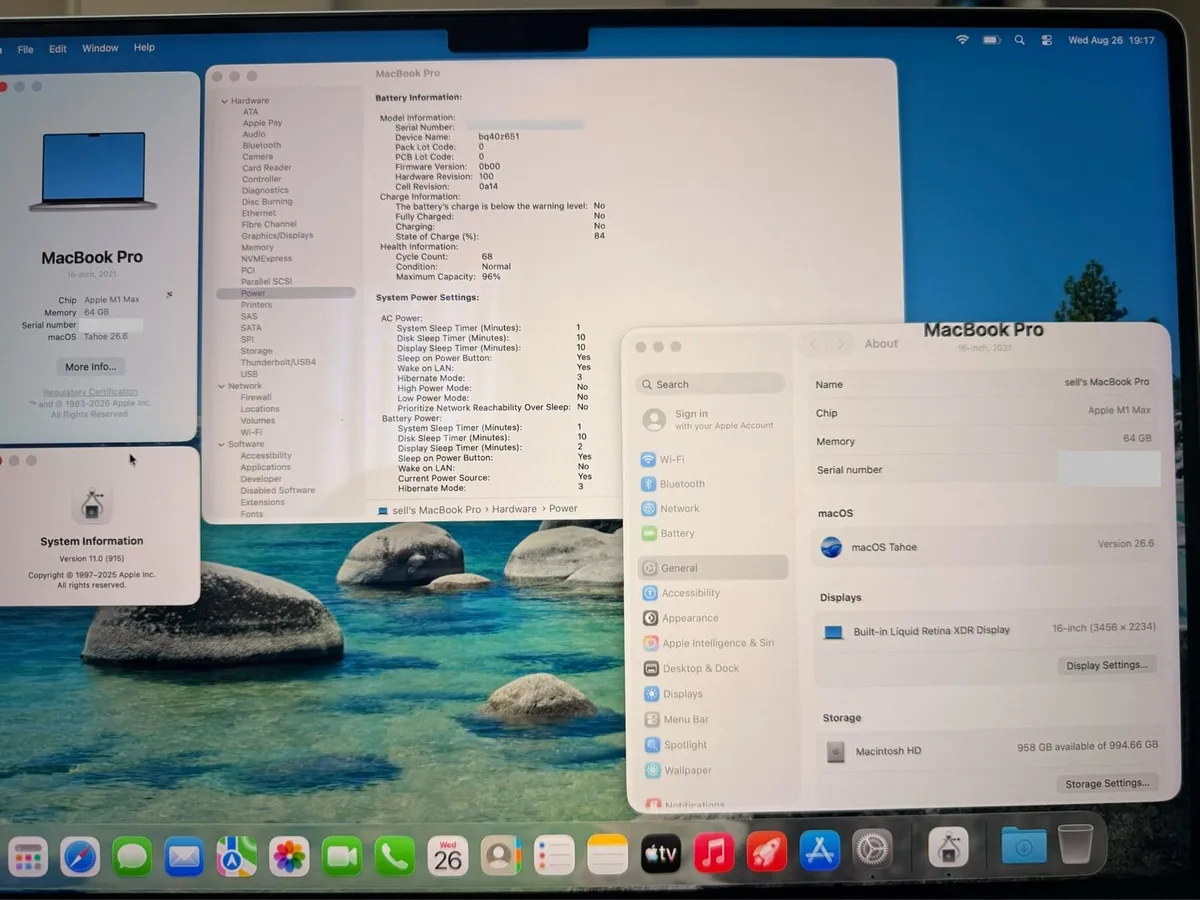The width and height of the screenshot is (1200, 900).
Task: Click Display Settings... button
Action: pyautogui.click(x=1106, y=665)
